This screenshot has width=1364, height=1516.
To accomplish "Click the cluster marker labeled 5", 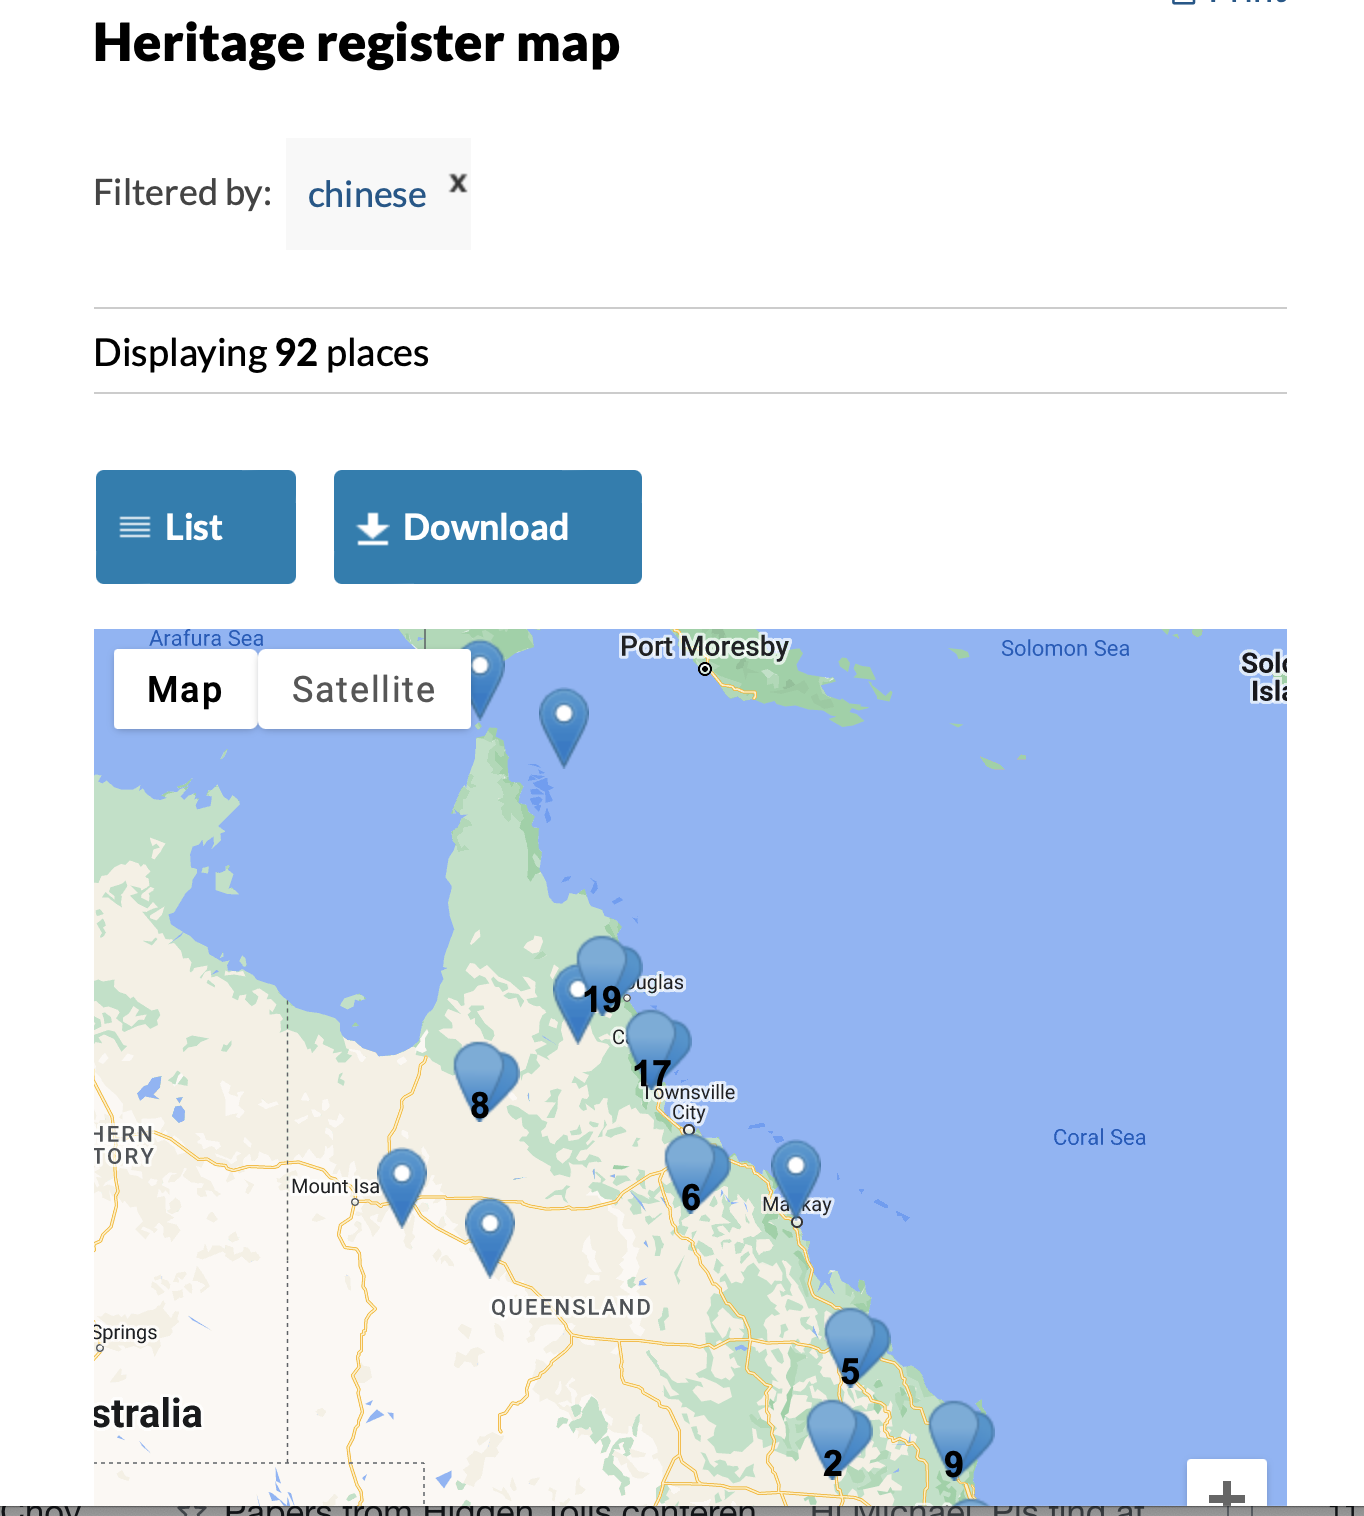I will [x=852, y=1346].
